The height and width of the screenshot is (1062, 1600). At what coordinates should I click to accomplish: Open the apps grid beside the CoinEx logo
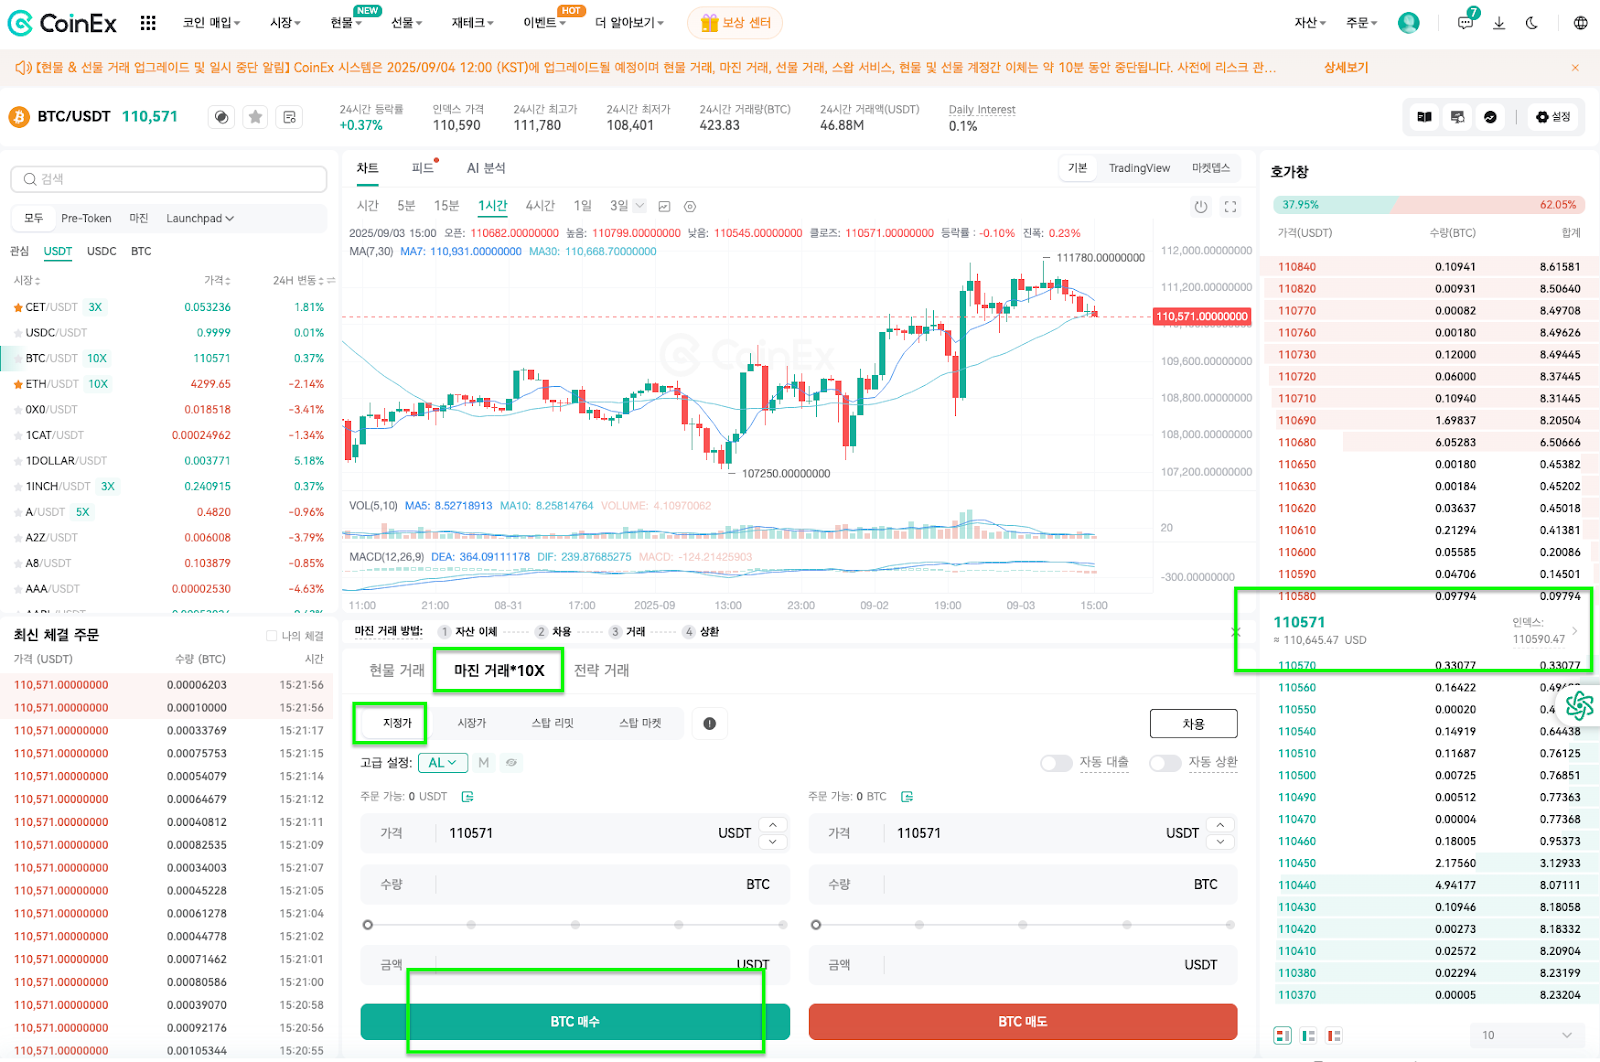(x=147, y=22)
